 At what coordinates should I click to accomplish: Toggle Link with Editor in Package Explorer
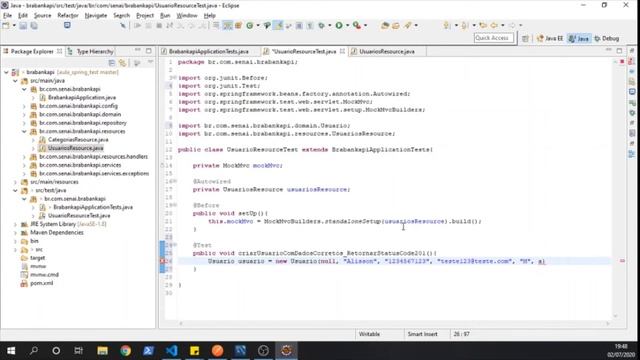click(122, 63)
